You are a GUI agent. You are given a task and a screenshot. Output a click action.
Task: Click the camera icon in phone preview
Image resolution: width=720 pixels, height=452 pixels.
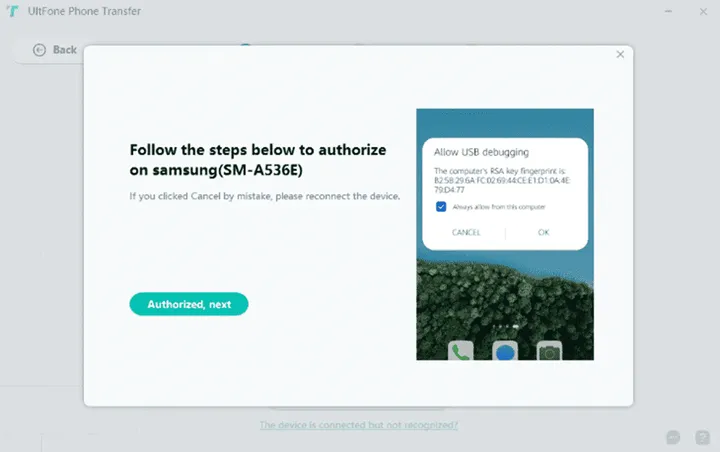549,351
